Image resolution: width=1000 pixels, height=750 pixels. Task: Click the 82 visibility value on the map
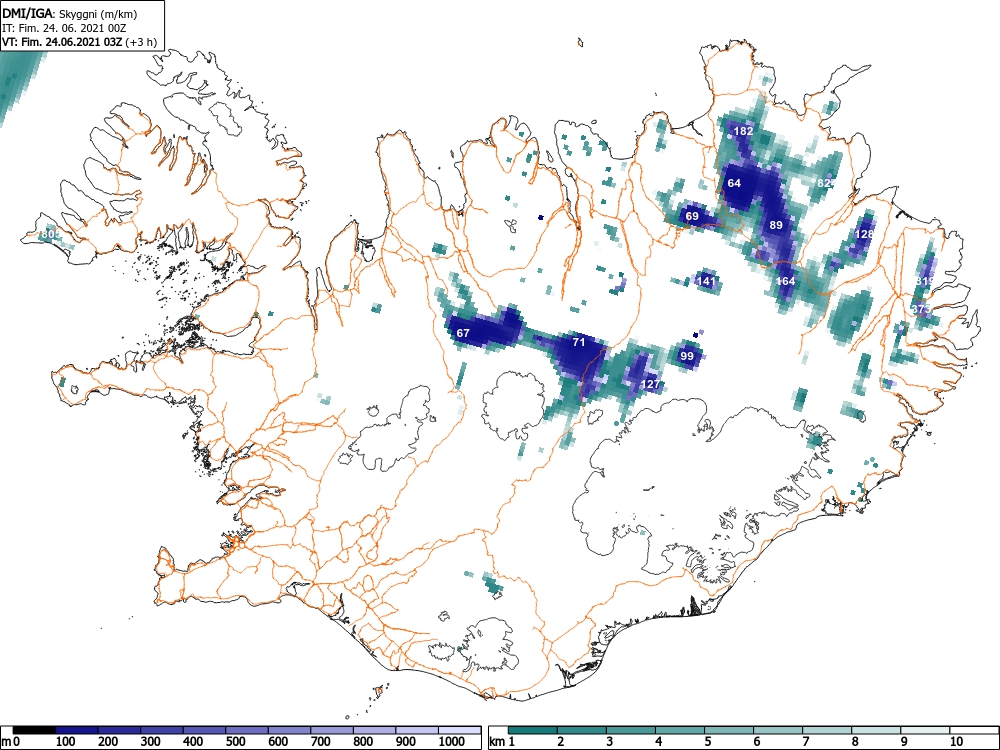tap(824, 183)
